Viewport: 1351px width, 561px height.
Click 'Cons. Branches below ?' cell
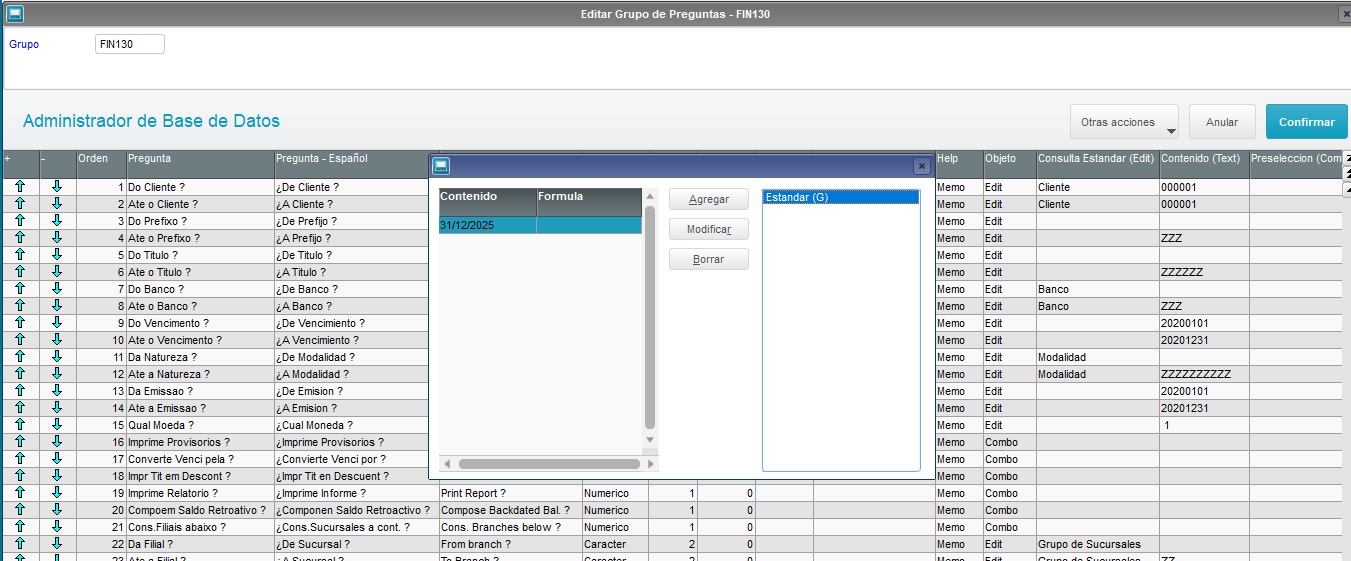[x=510, y=527]
